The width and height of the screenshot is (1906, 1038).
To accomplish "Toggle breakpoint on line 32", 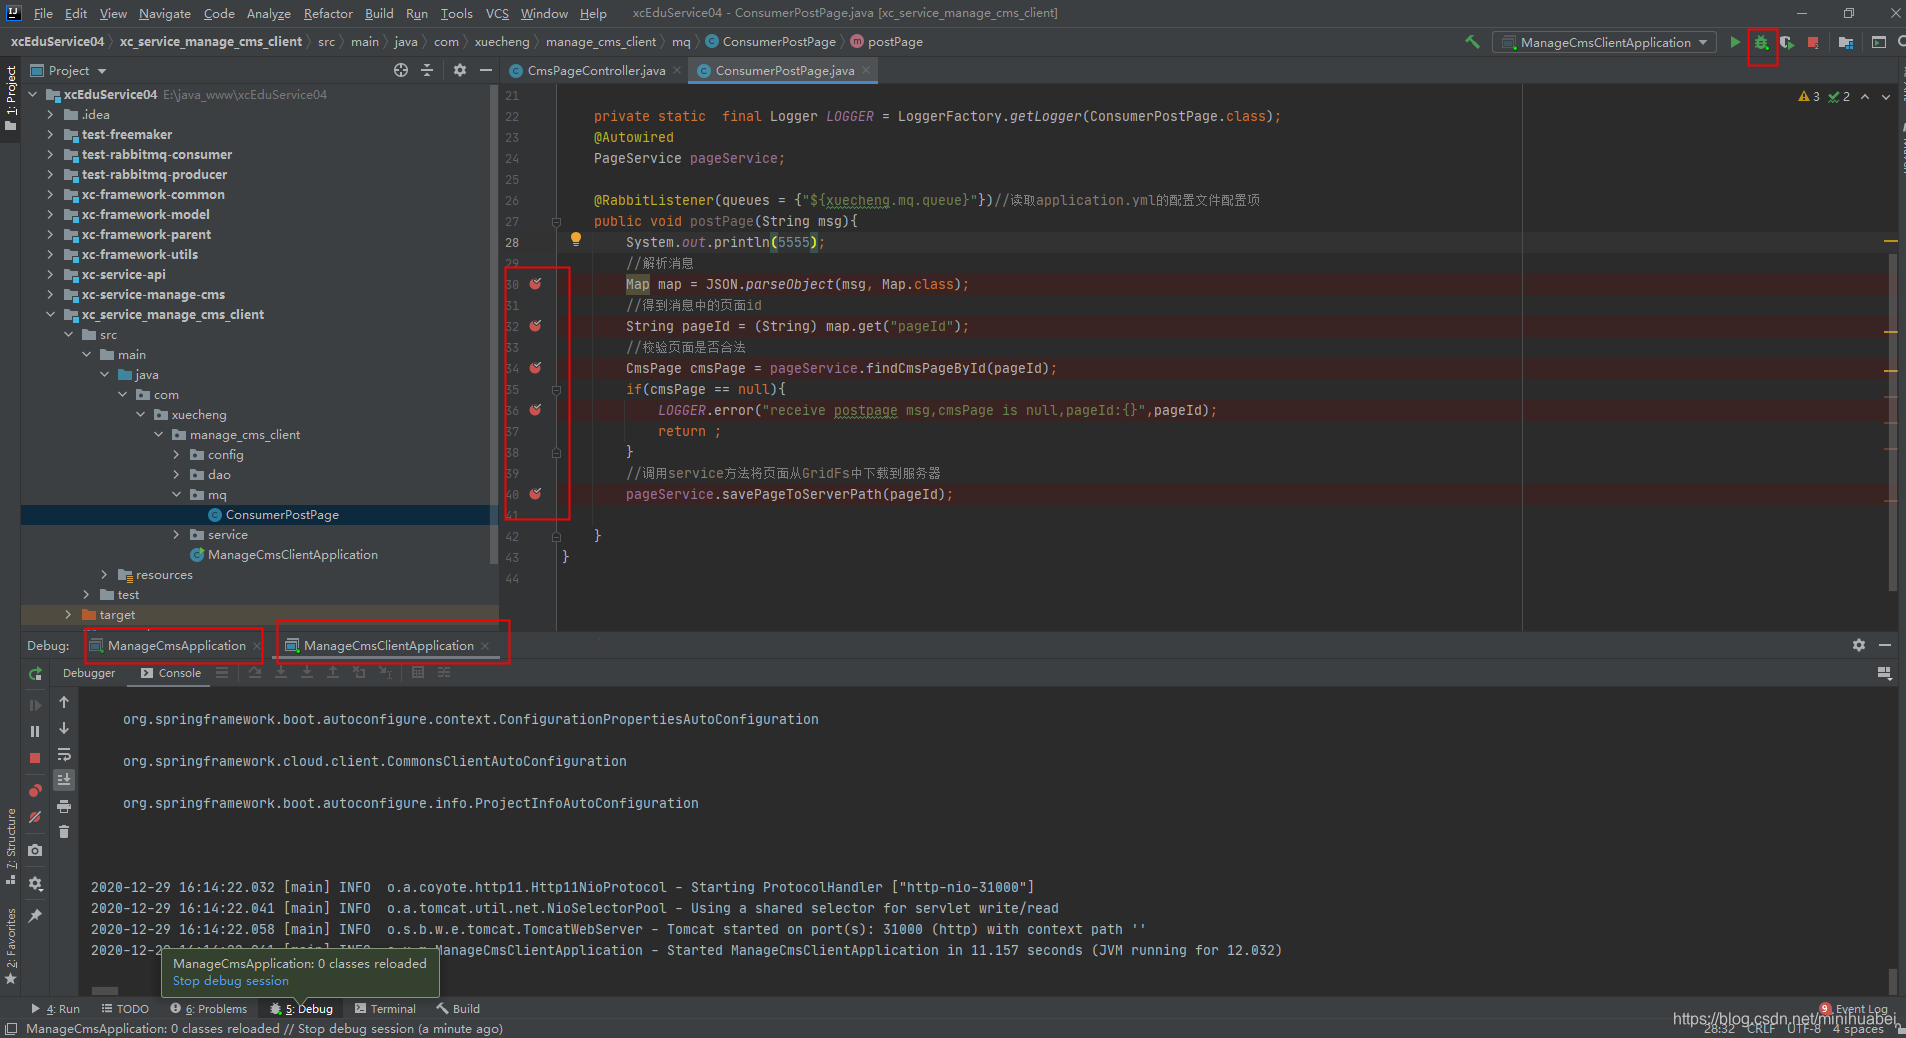I will click(536, 326).
